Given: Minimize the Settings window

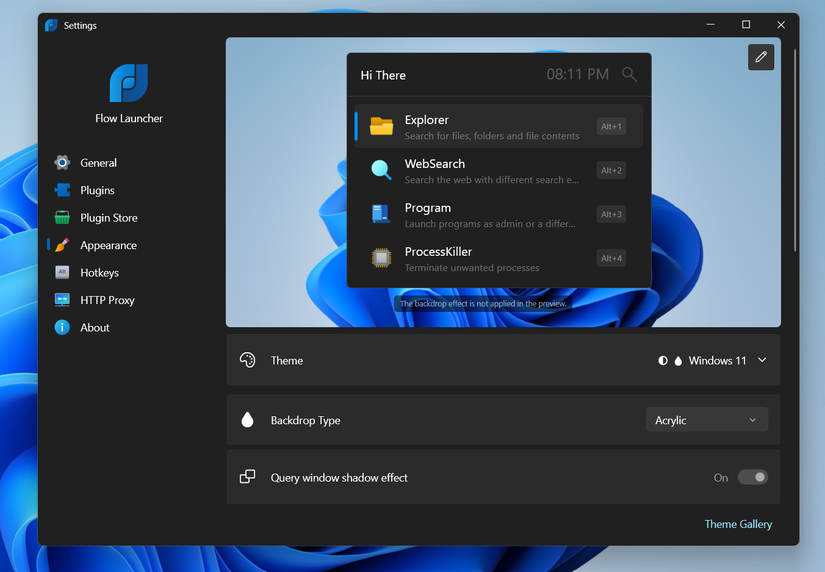Looking at the screenshot, I should [x=710, y=25].
